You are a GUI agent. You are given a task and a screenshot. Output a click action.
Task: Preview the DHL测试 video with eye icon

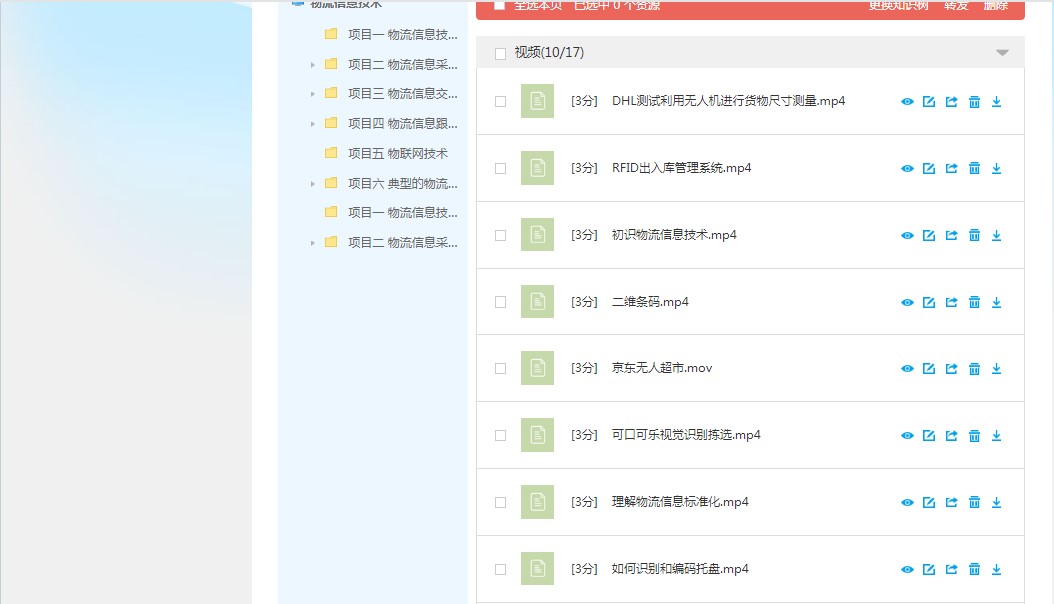pos(907,102)
